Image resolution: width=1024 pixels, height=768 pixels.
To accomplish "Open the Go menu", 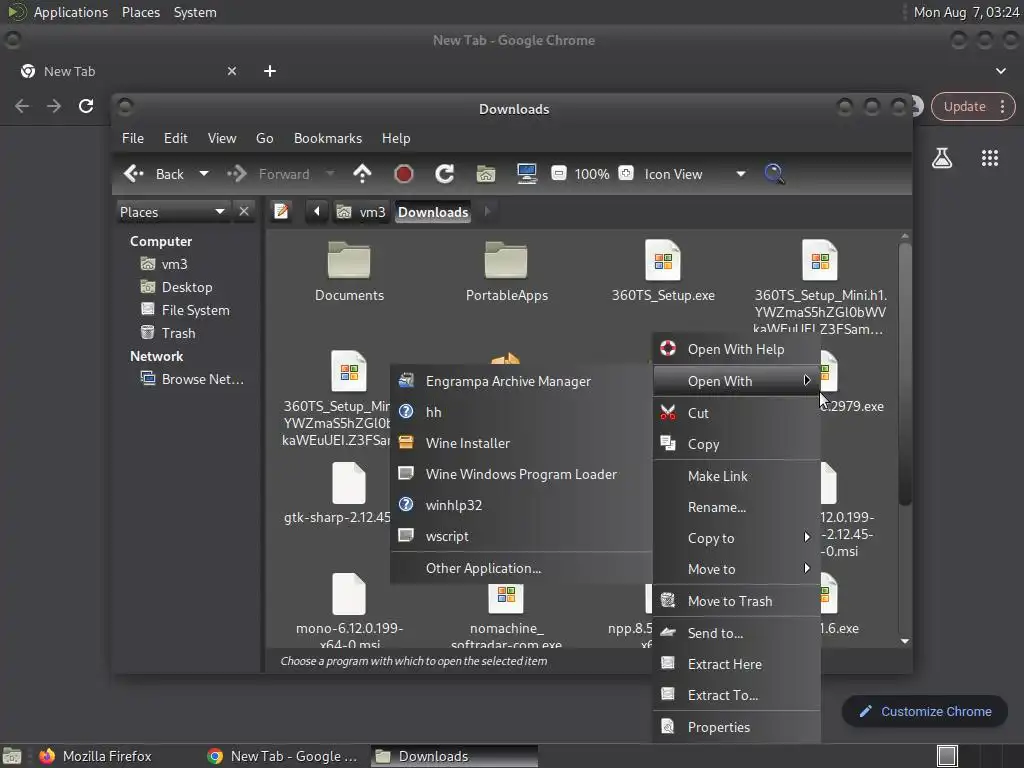I will click(x=264, y=138).
